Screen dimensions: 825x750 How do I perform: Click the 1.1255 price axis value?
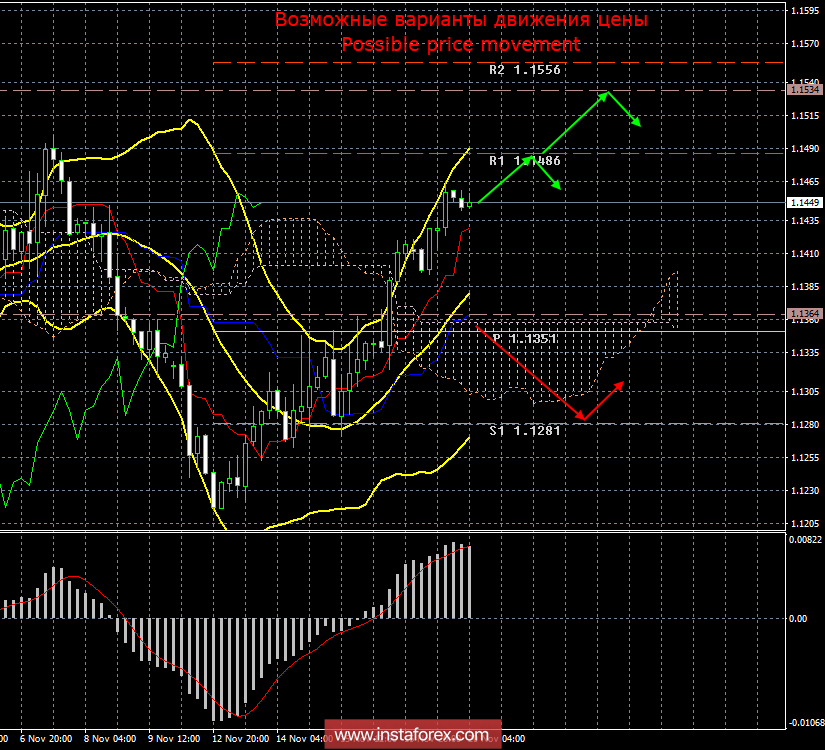point(805,458)
